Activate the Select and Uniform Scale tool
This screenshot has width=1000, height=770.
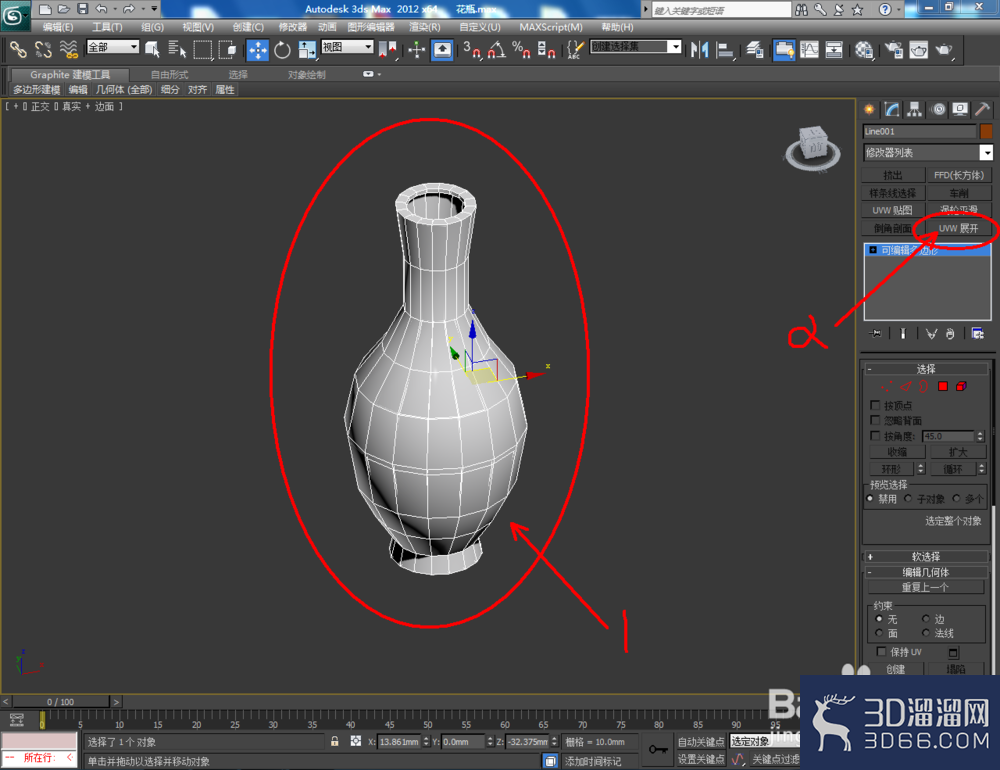tap(307, 50)
